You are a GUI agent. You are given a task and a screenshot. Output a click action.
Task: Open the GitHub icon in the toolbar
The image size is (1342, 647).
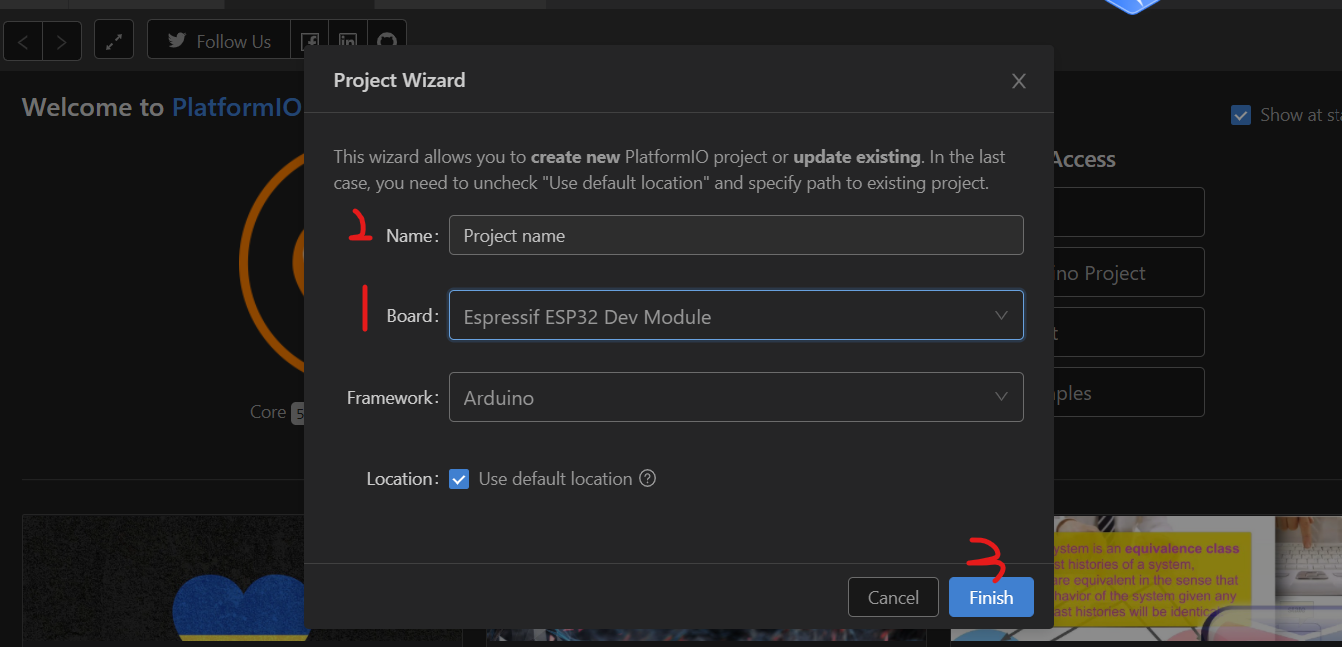point(386,40)
